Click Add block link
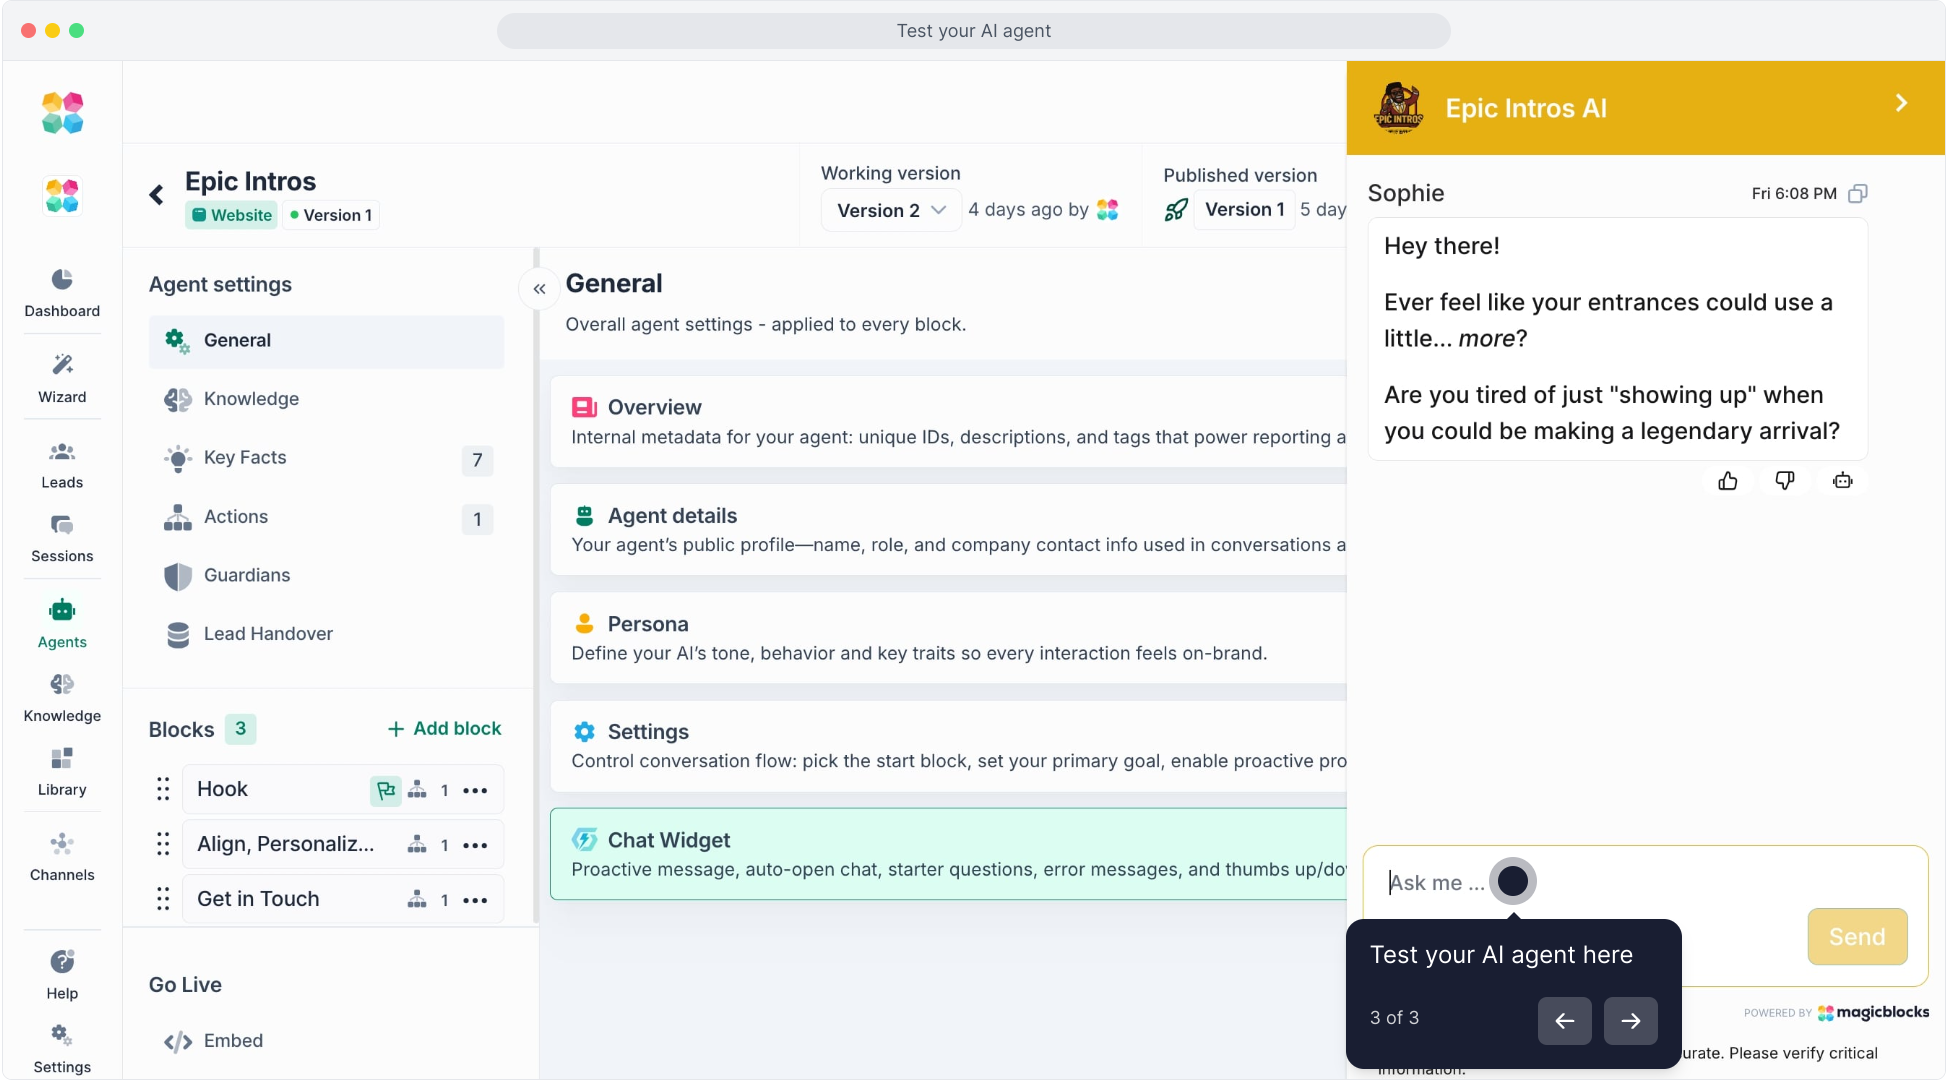Image resolution: width=1948 pixels, height=1080 pixels. (x=444, y=728)
